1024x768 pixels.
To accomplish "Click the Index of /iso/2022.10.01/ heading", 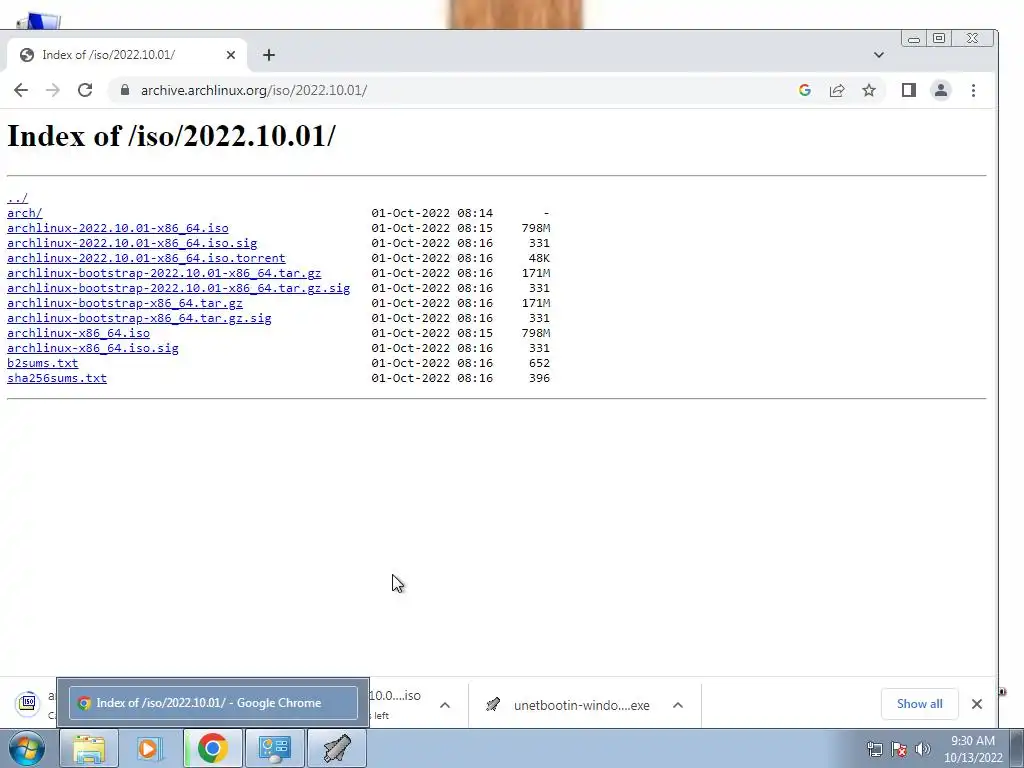I will click(171, 136).
